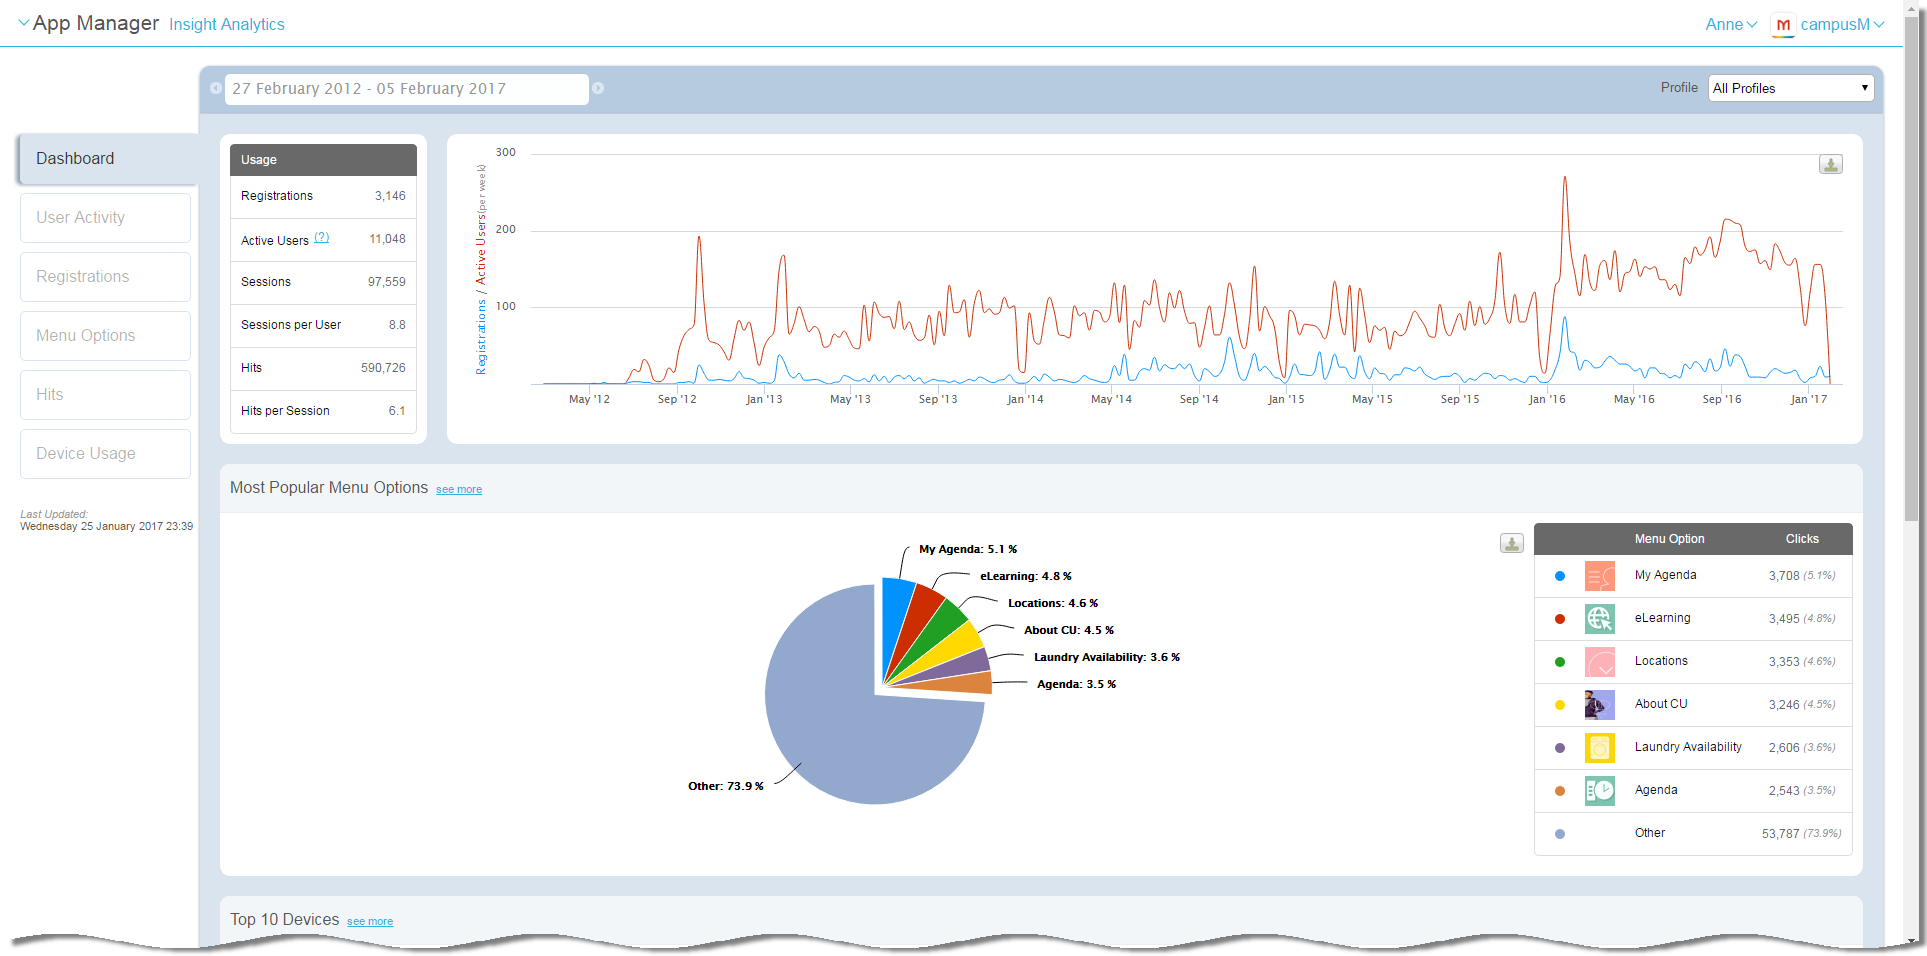Download the menu options pie chart
This screenshot has width=1927, height=956.
(x=1511, y=543)
